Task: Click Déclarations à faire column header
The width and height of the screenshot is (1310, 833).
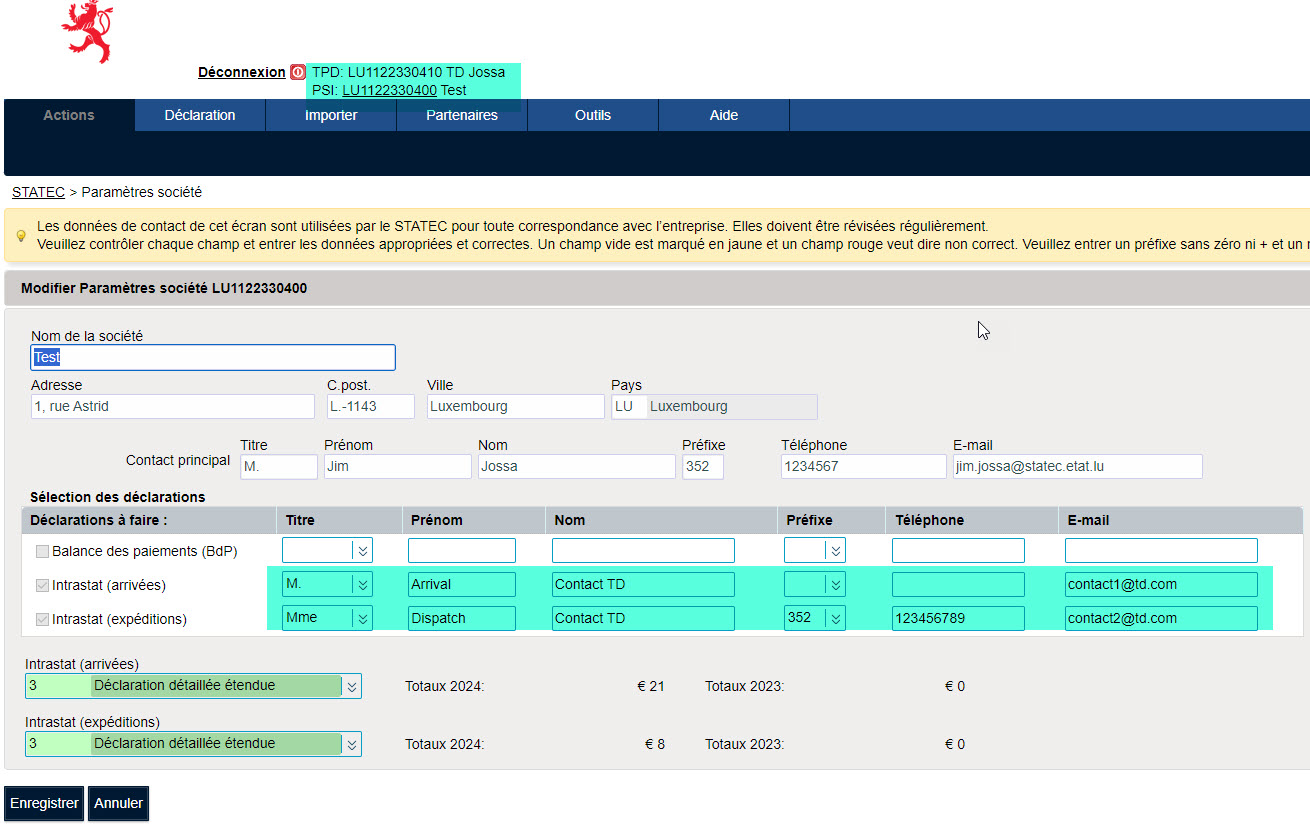Action: 99,520
